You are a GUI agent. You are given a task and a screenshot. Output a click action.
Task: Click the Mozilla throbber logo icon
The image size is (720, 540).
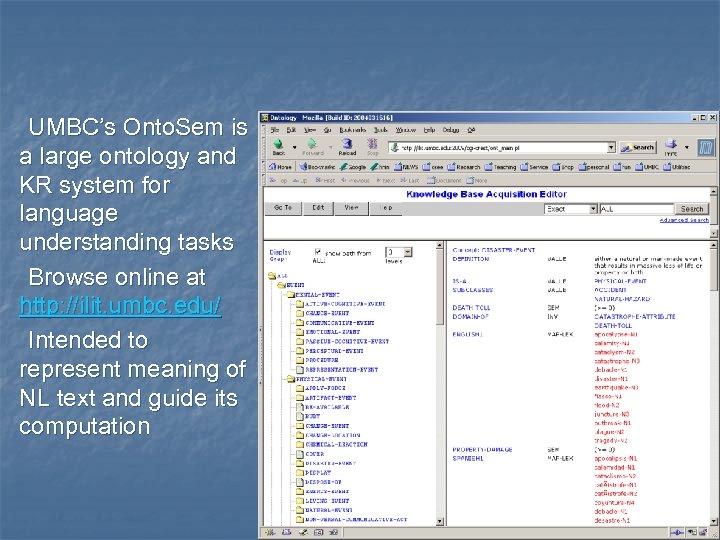click(704, 147)
